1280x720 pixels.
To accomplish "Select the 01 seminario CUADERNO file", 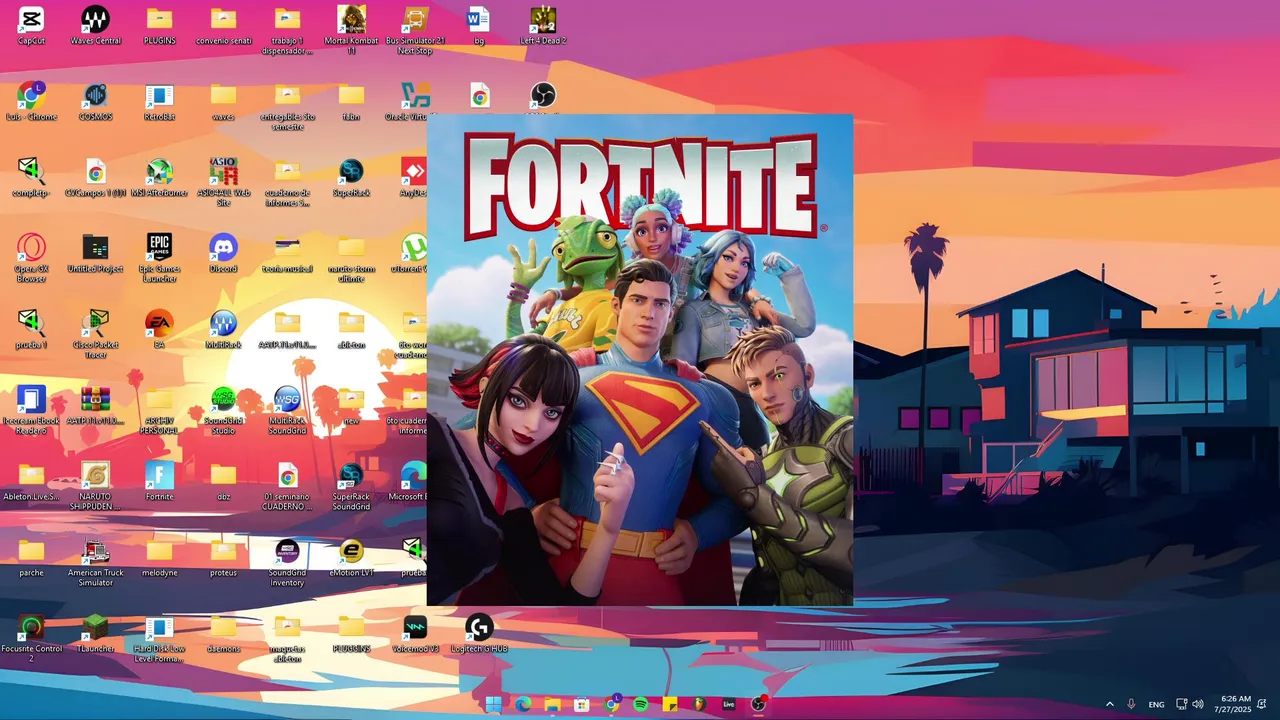I will [x=287, y=486].
